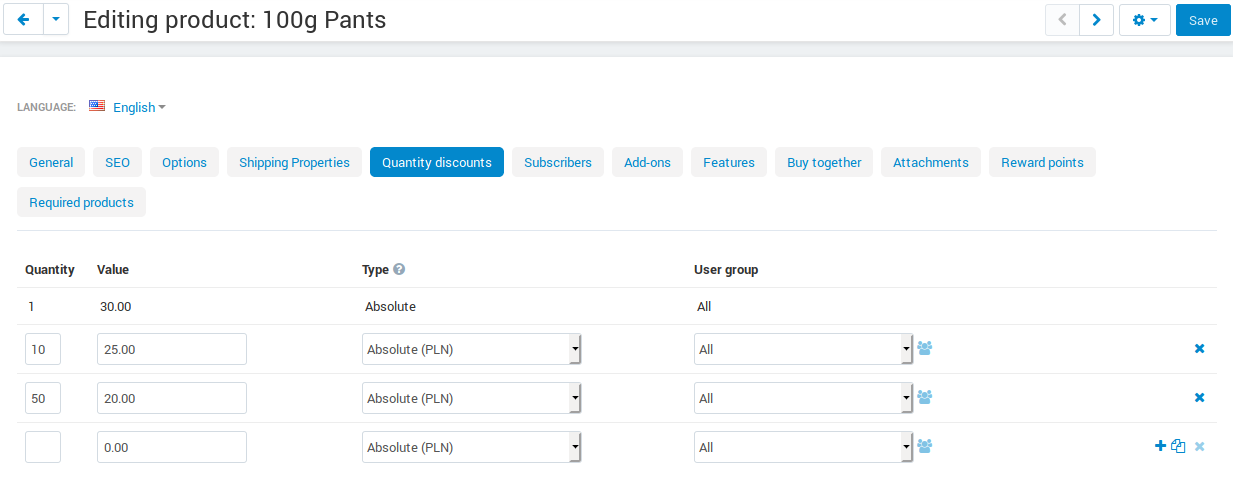Click the Type help question icon

399,269
